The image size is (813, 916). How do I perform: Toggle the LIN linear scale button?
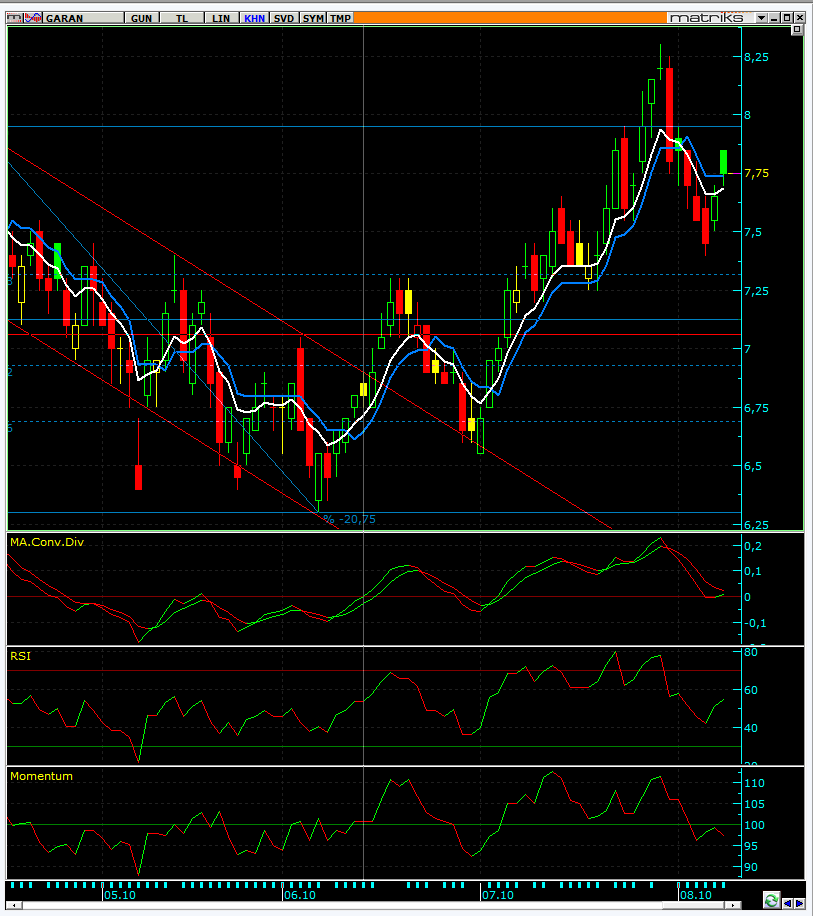point(222,18)
